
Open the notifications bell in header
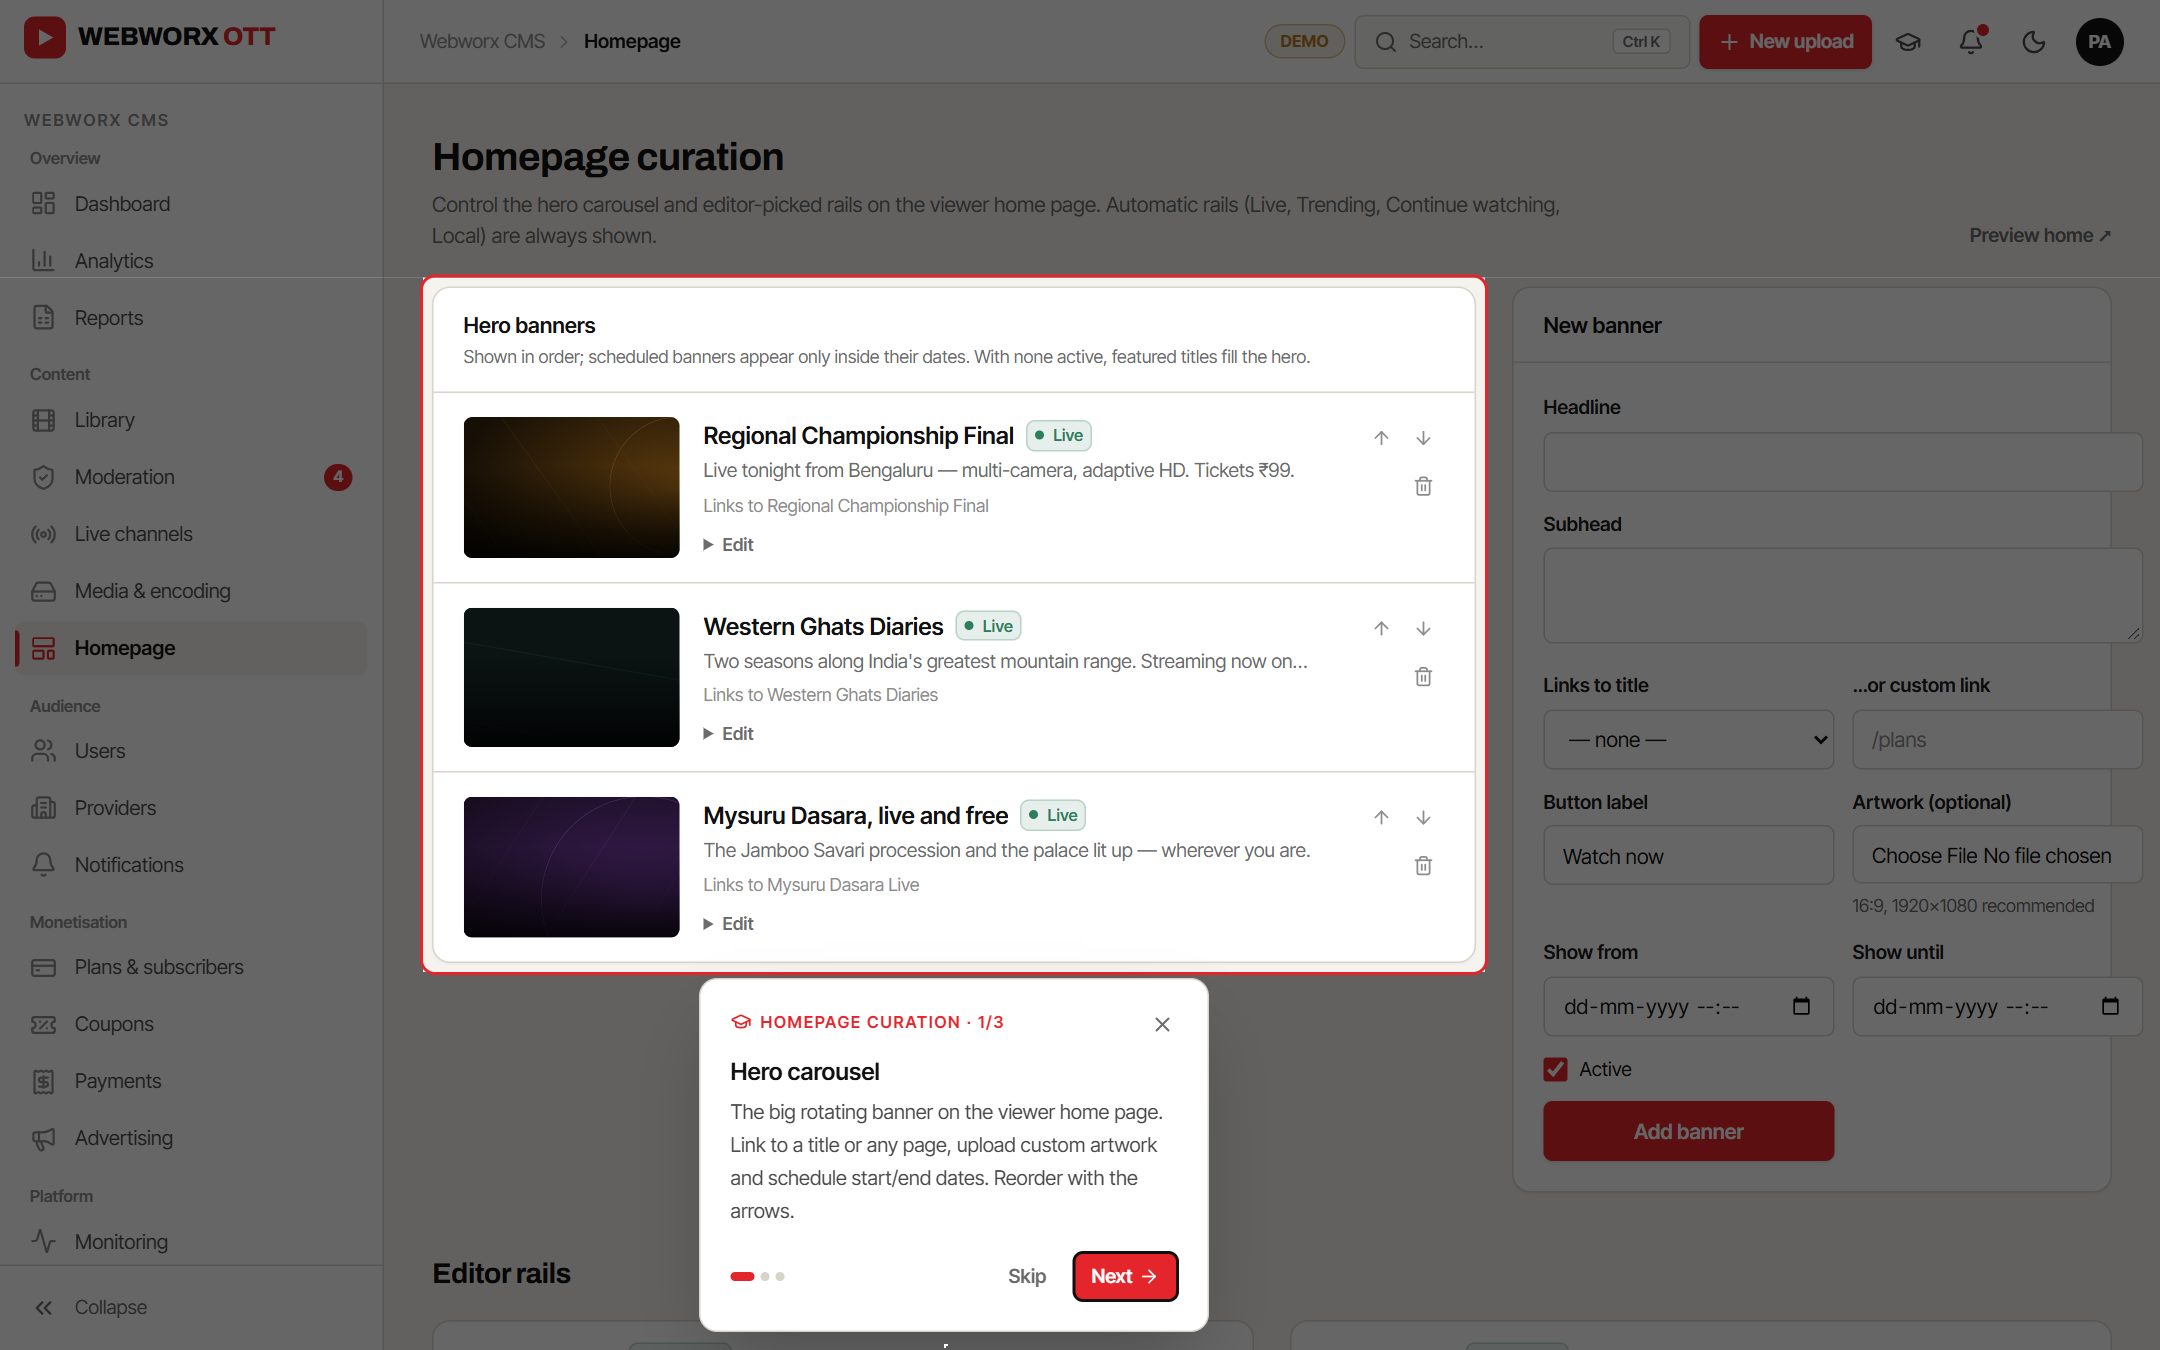1971,41
